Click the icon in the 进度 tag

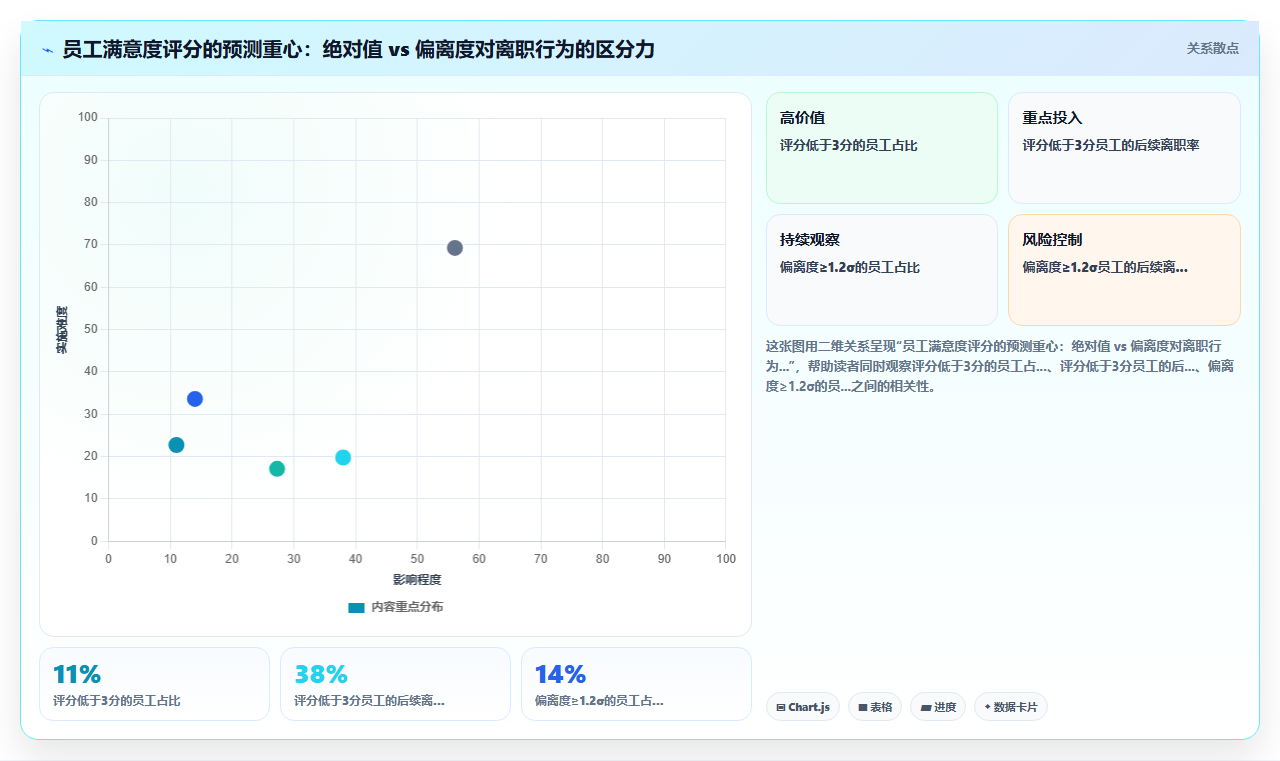(926, 707)
